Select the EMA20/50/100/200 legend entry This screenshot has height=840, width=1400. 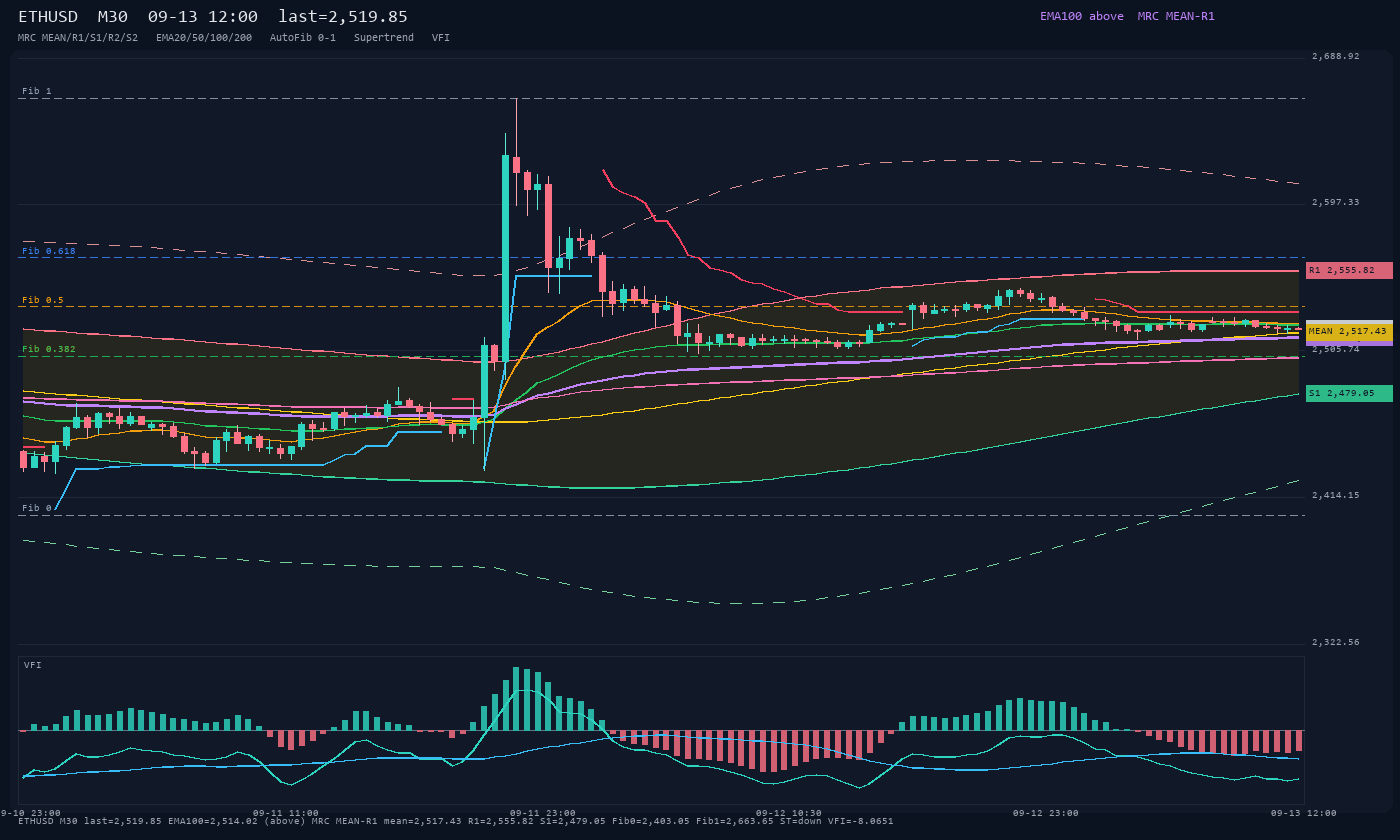point(204,37)
